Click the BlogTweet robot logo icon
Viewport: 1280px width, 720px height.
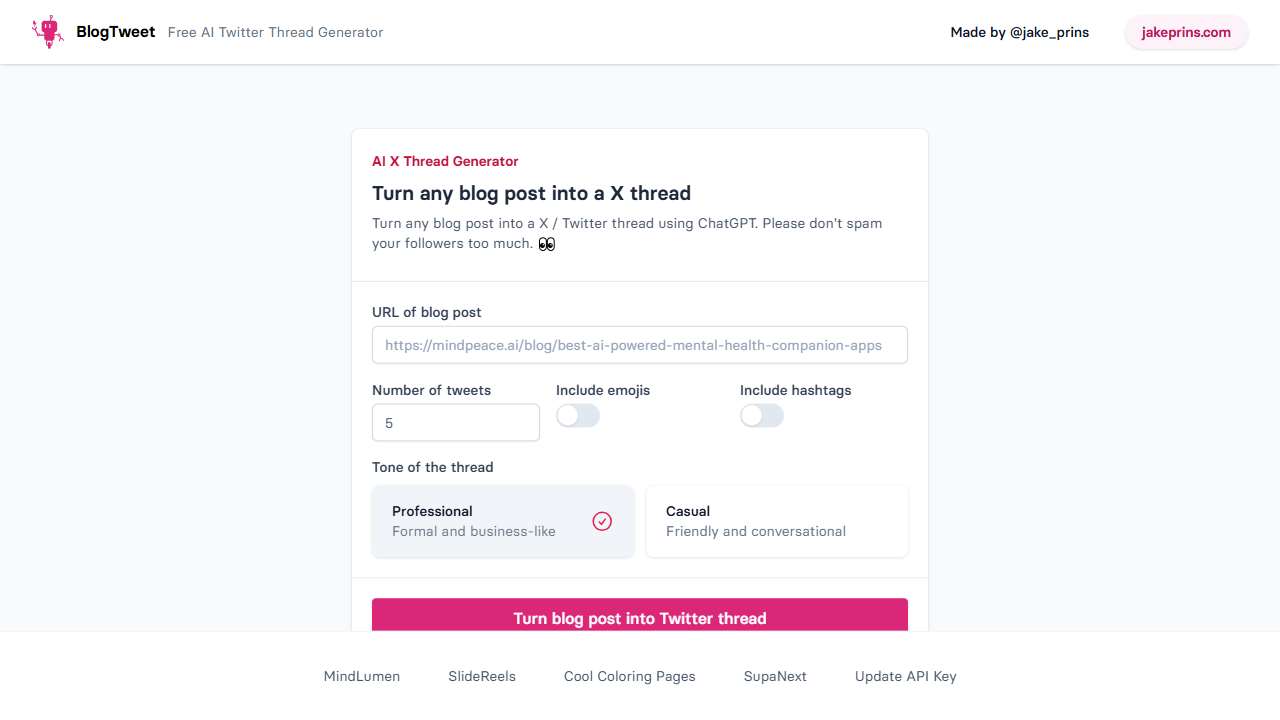click(x=47, y=32)
